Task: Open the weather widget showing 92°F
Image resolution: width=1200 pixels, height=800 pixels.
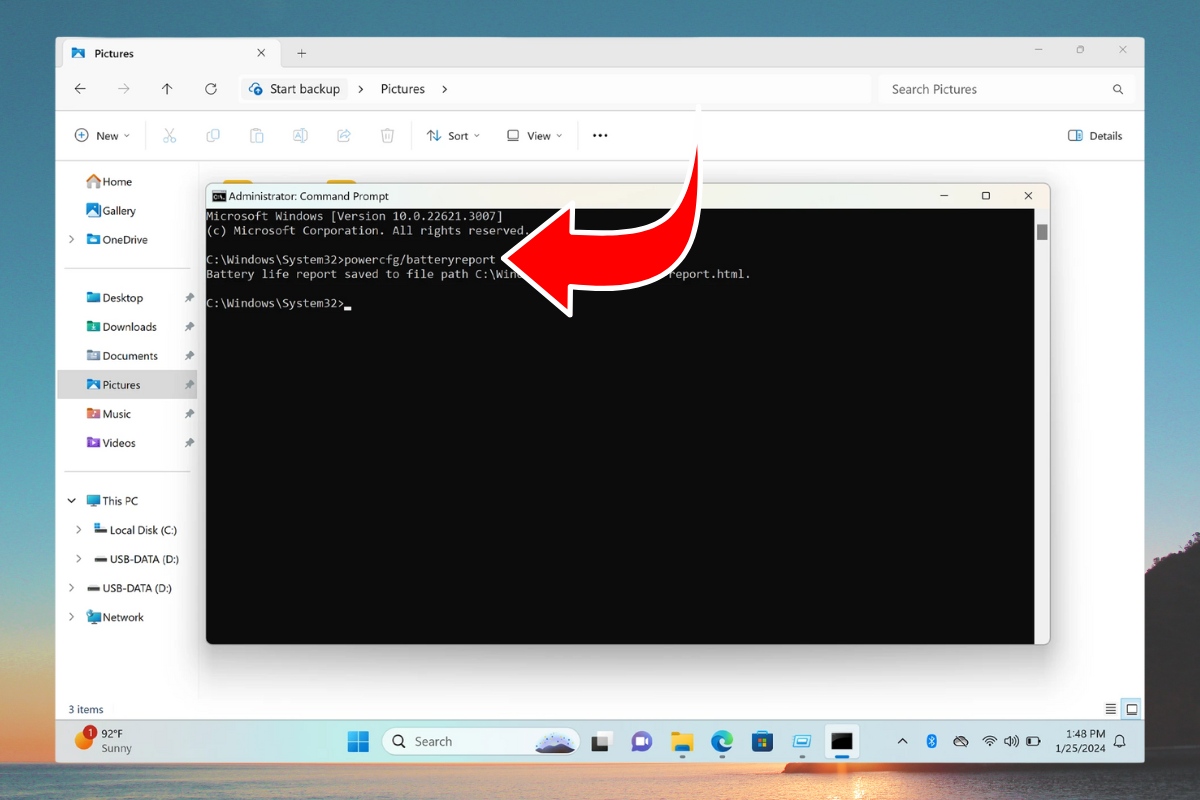Action: pyautogui.click(x=104, y=741)
